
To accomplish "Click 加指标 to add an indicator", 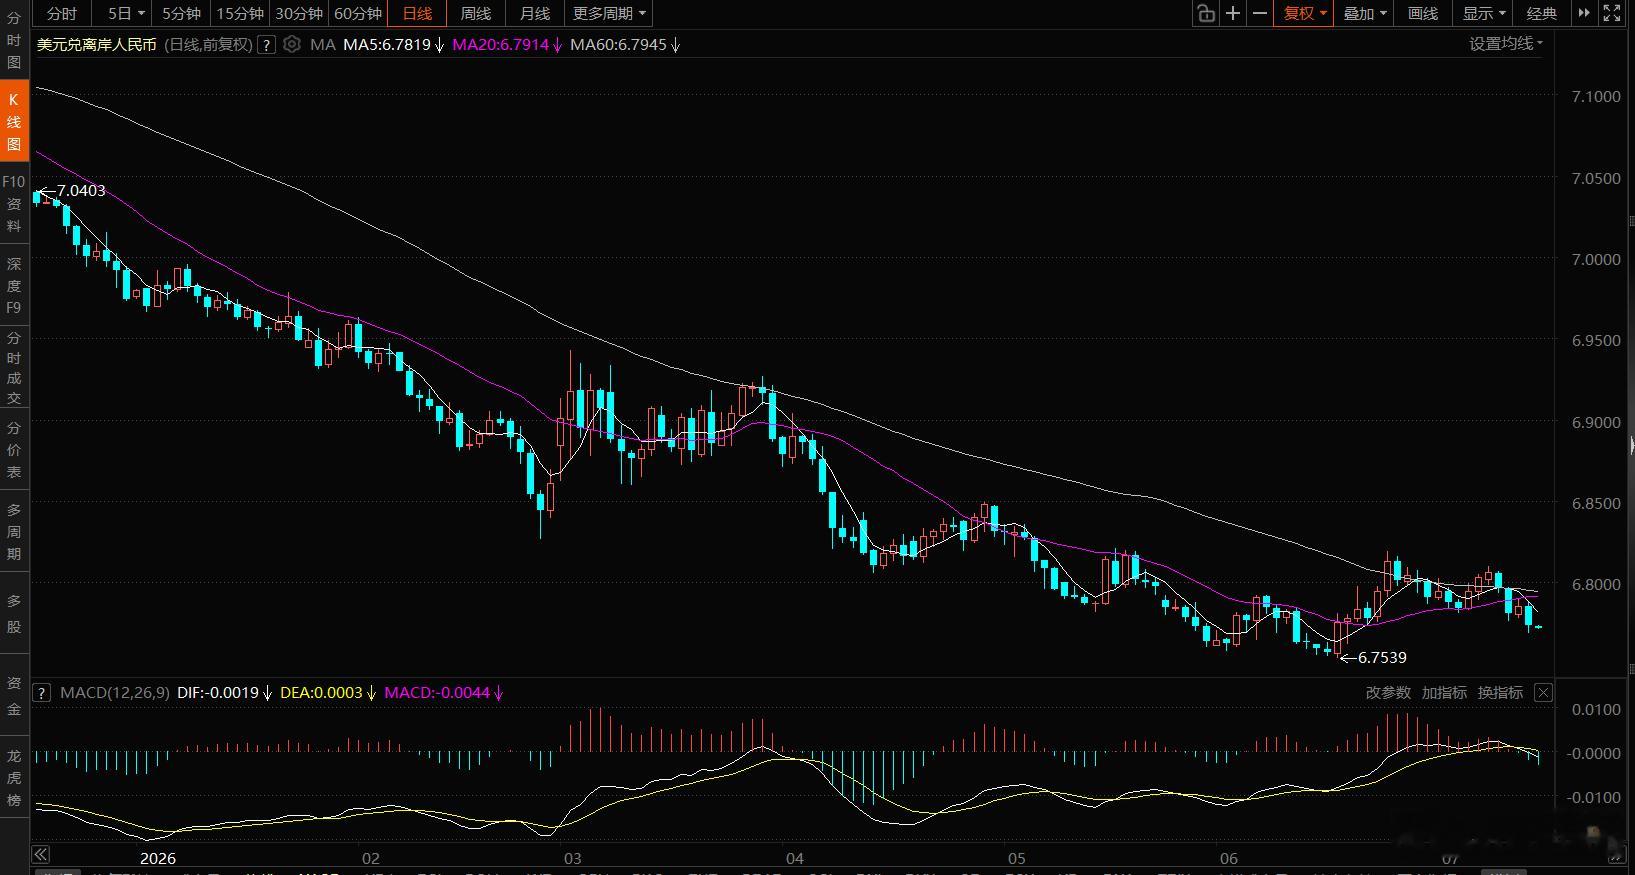I will click(x=1444, y=692).
